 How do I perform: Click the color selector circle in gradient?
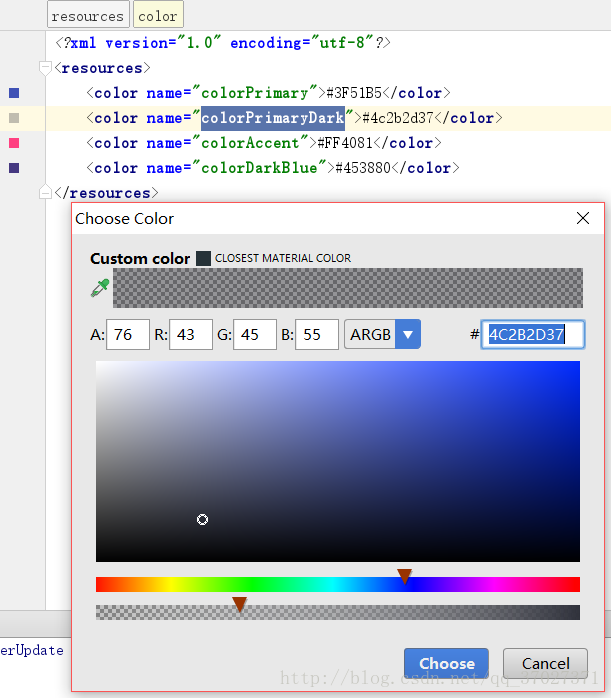pos(202,519)
